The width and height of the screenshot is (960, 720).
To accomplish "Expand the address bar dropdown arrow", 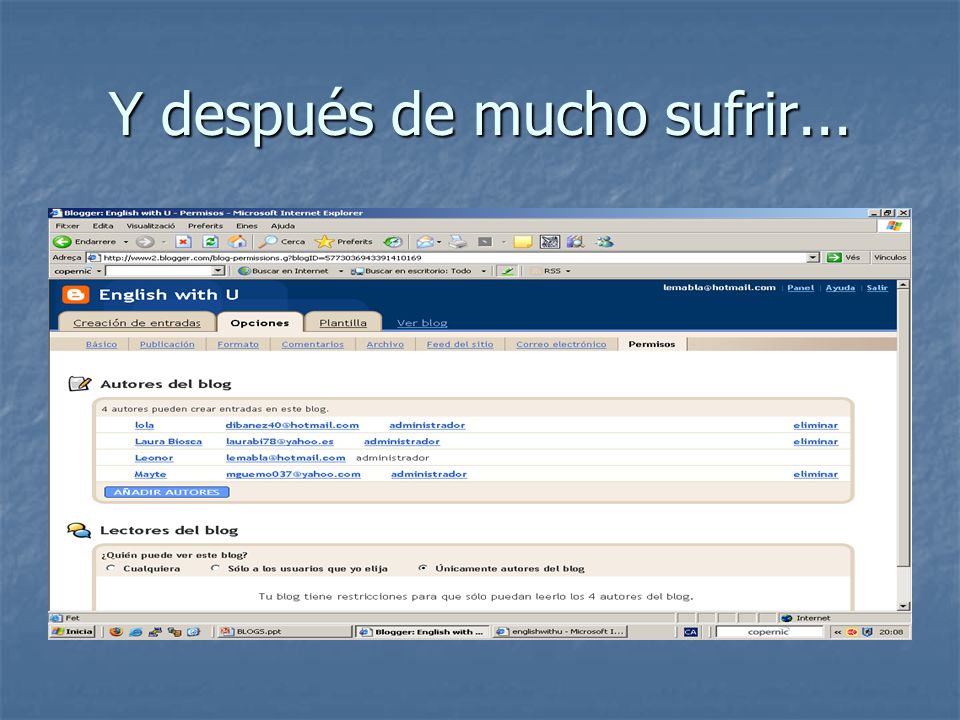I will (x=812, y=258).
